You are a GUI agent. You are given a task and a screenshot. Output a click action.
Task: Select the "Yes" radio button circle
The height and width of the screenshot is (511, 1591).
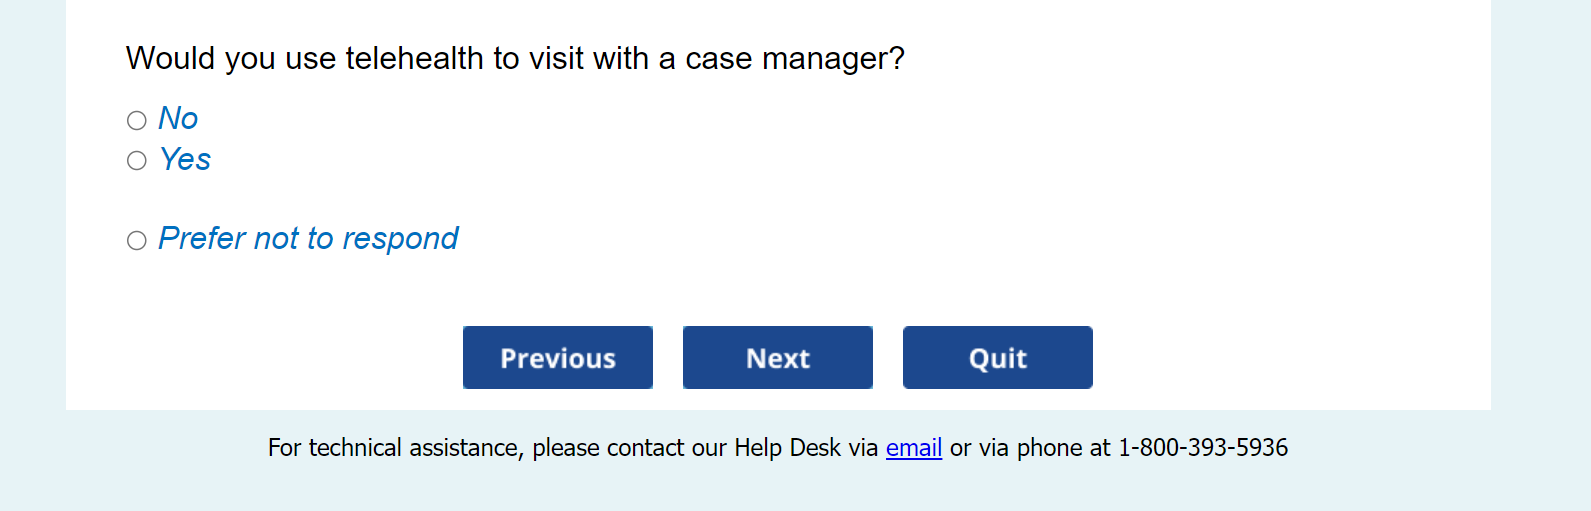point(137,160)
